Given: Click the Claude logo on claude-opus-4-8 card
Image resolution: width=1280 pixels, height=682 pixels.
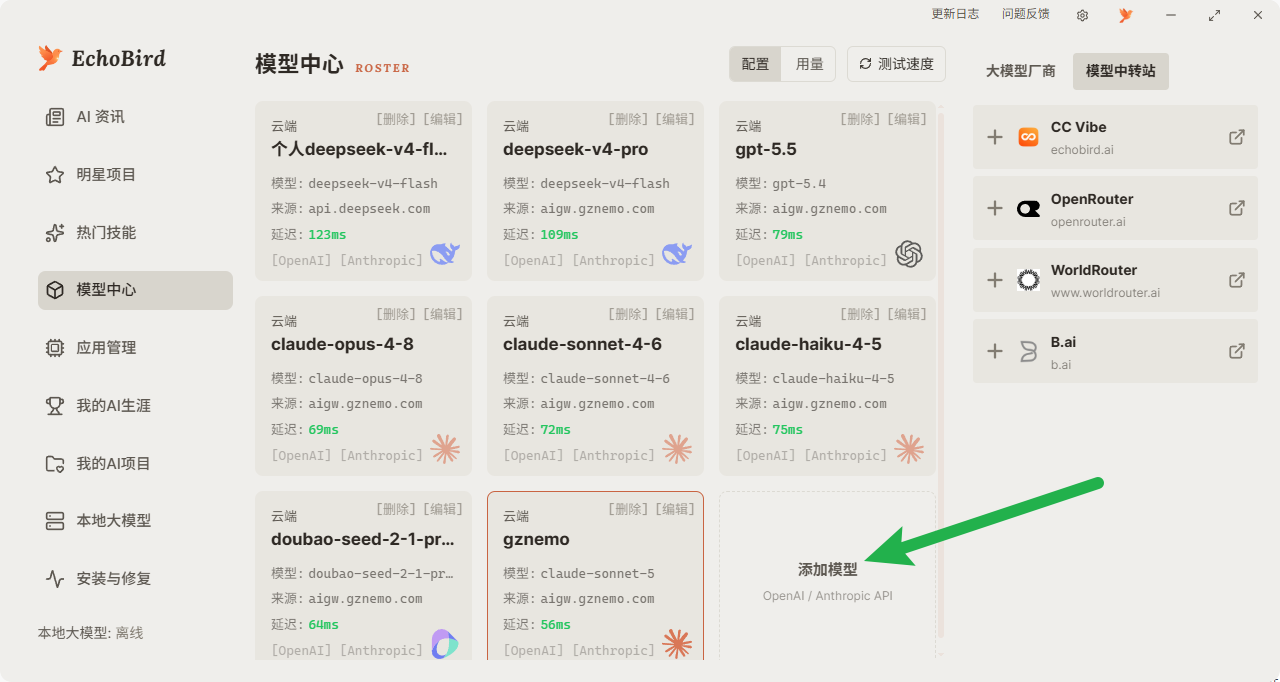Looking at the screenshot, I should click(x=445, y=448).
